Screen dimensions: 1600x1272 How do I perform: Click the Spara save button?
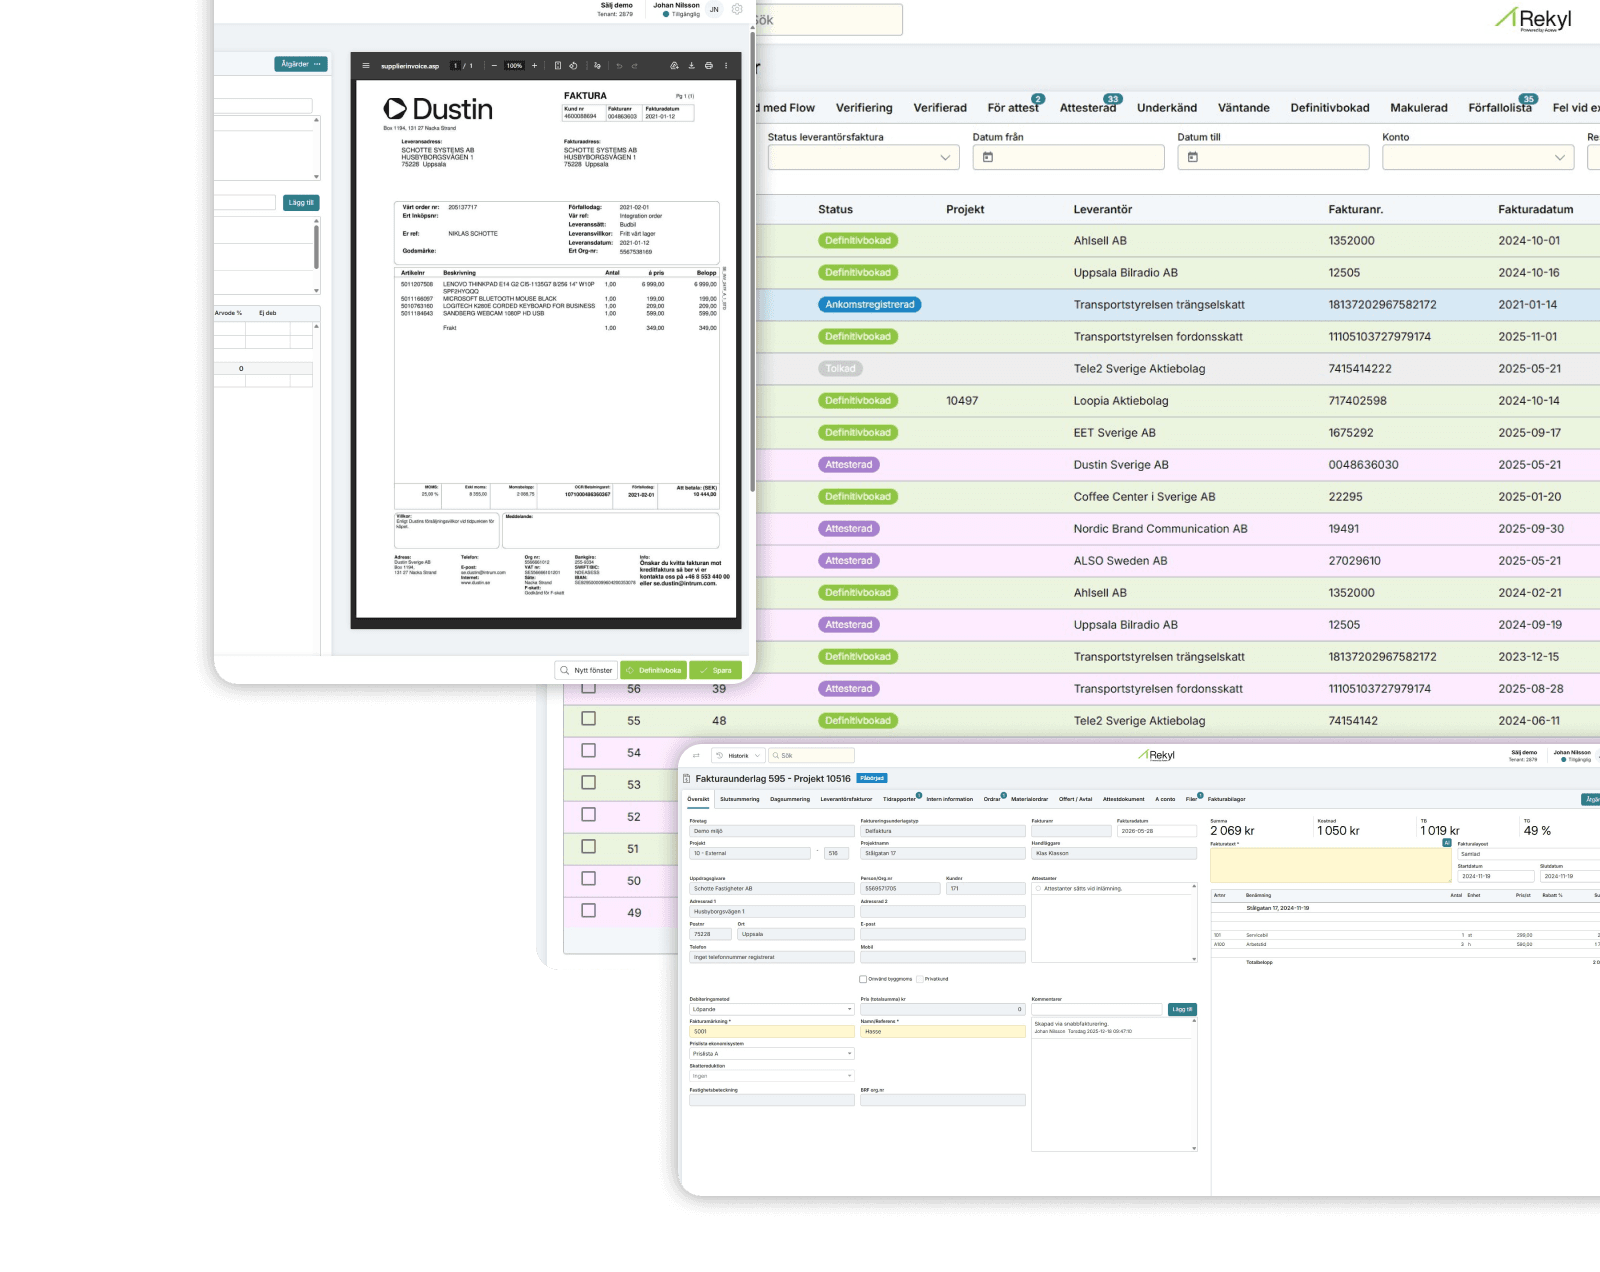716,671
